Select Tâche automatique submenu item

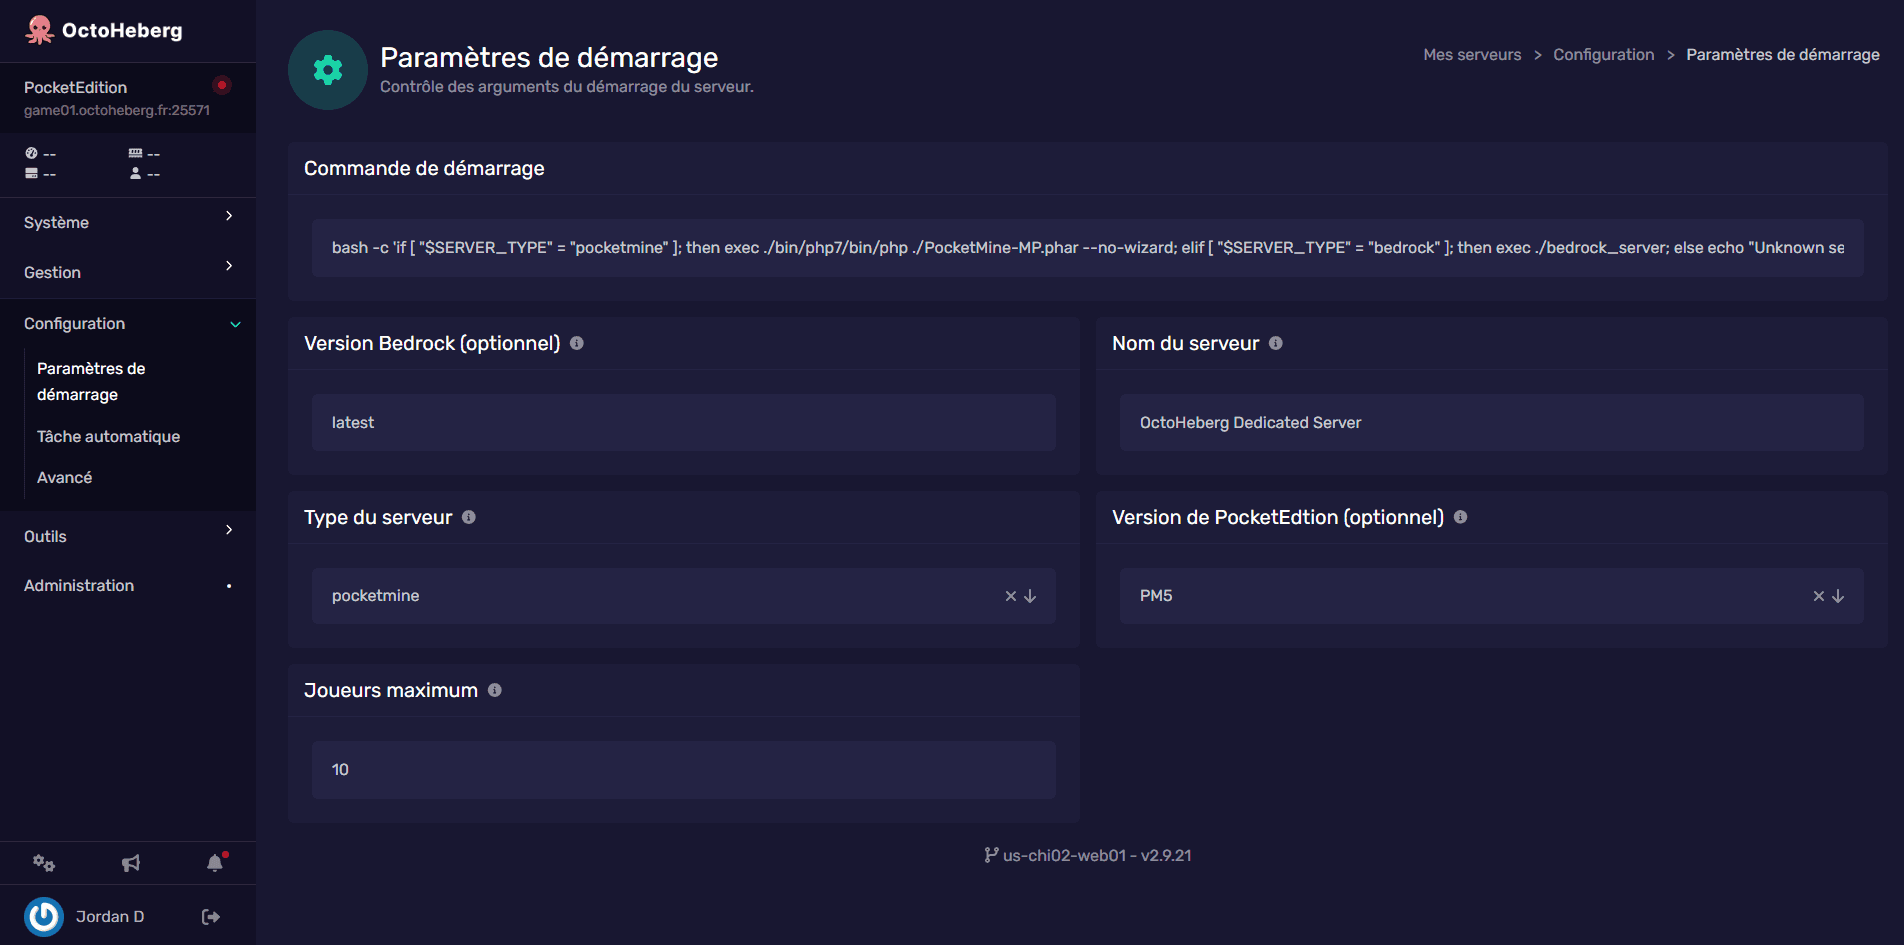[108, 436]
